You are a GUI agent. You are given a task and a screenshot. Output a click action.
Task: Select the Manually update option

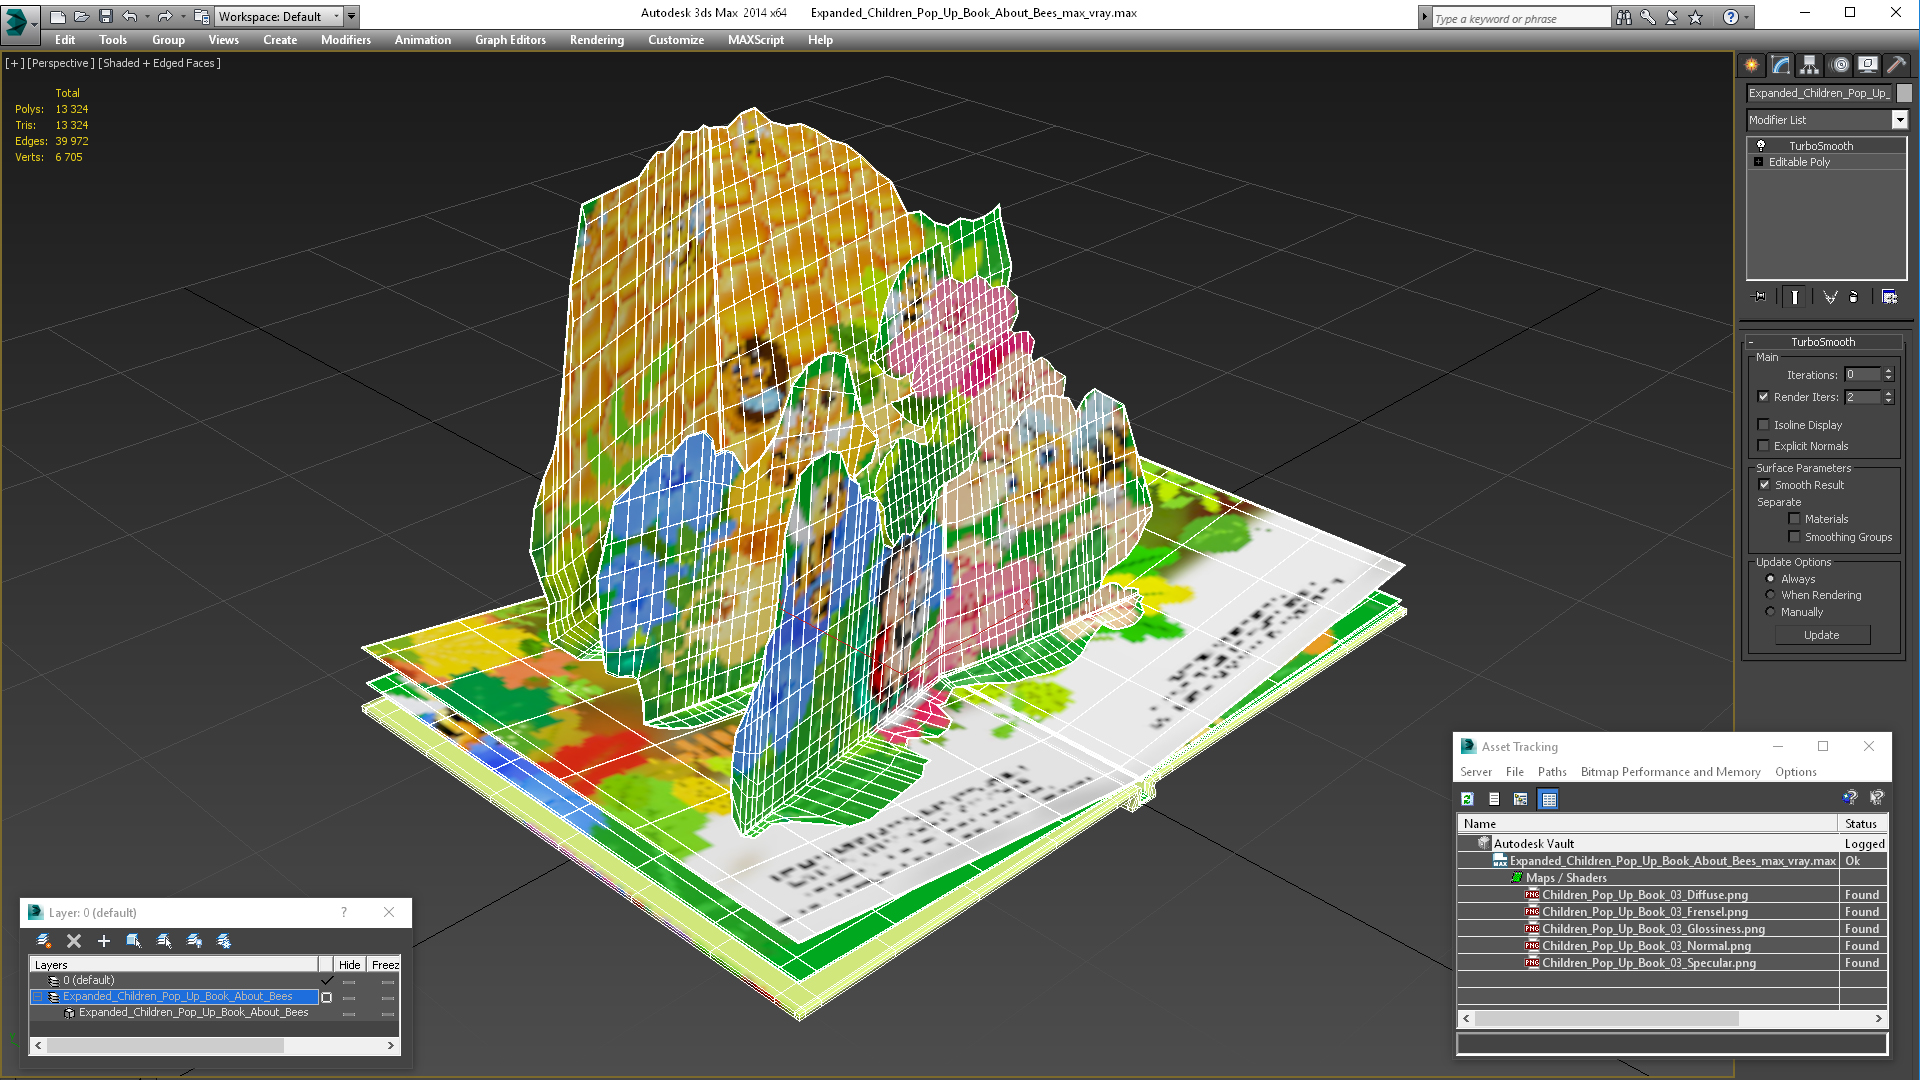[x=1770, y=612]
